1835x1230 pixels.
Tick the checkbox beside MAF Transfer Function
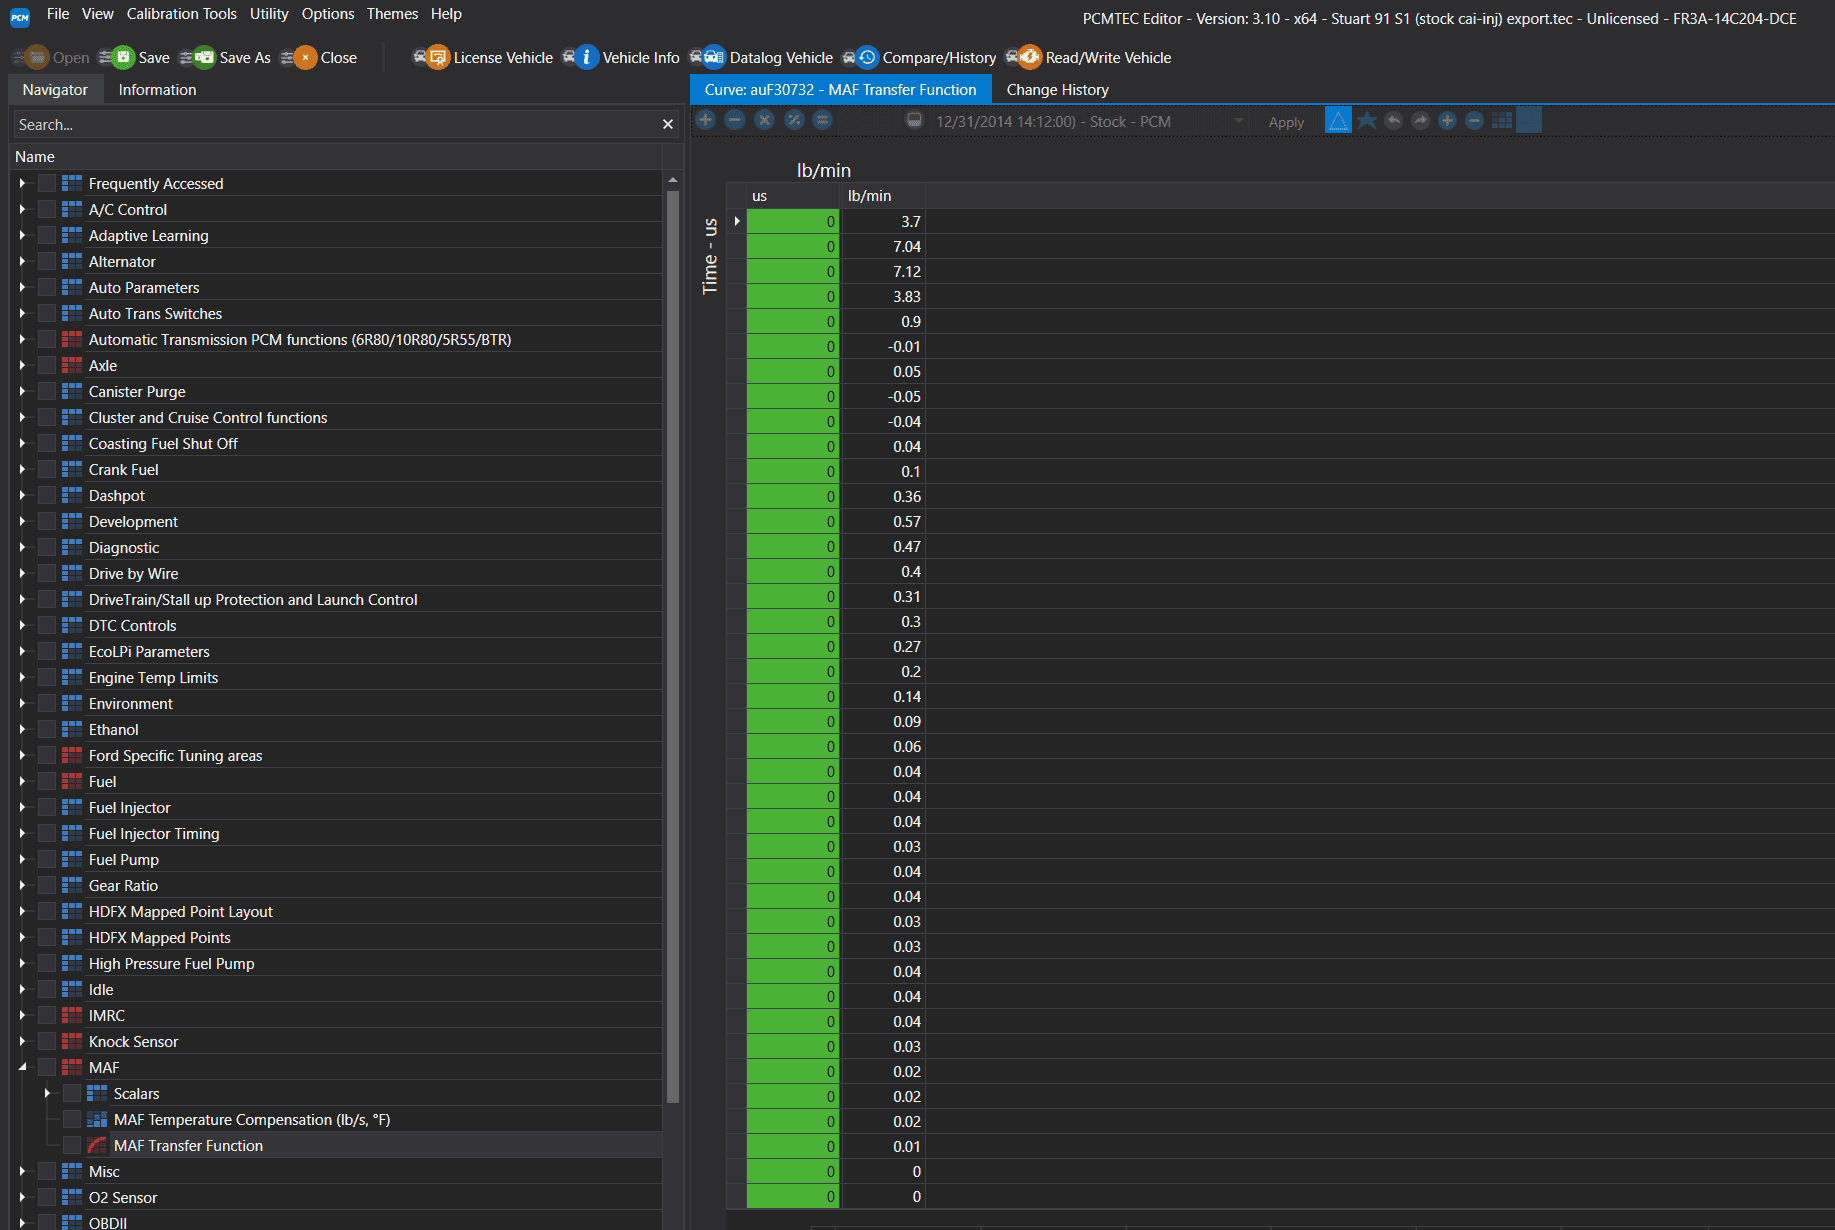click(x=72, y=1145)
